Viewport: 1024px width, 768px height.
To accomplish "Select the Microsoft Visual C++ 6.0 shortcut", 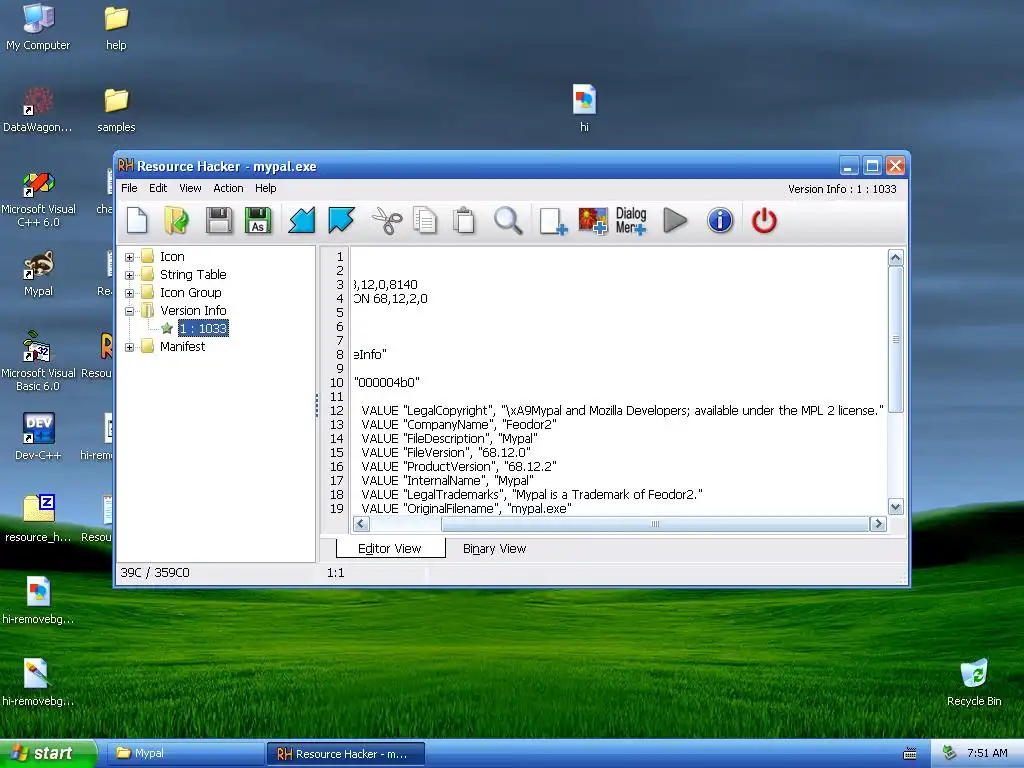I will click(38, 199).
